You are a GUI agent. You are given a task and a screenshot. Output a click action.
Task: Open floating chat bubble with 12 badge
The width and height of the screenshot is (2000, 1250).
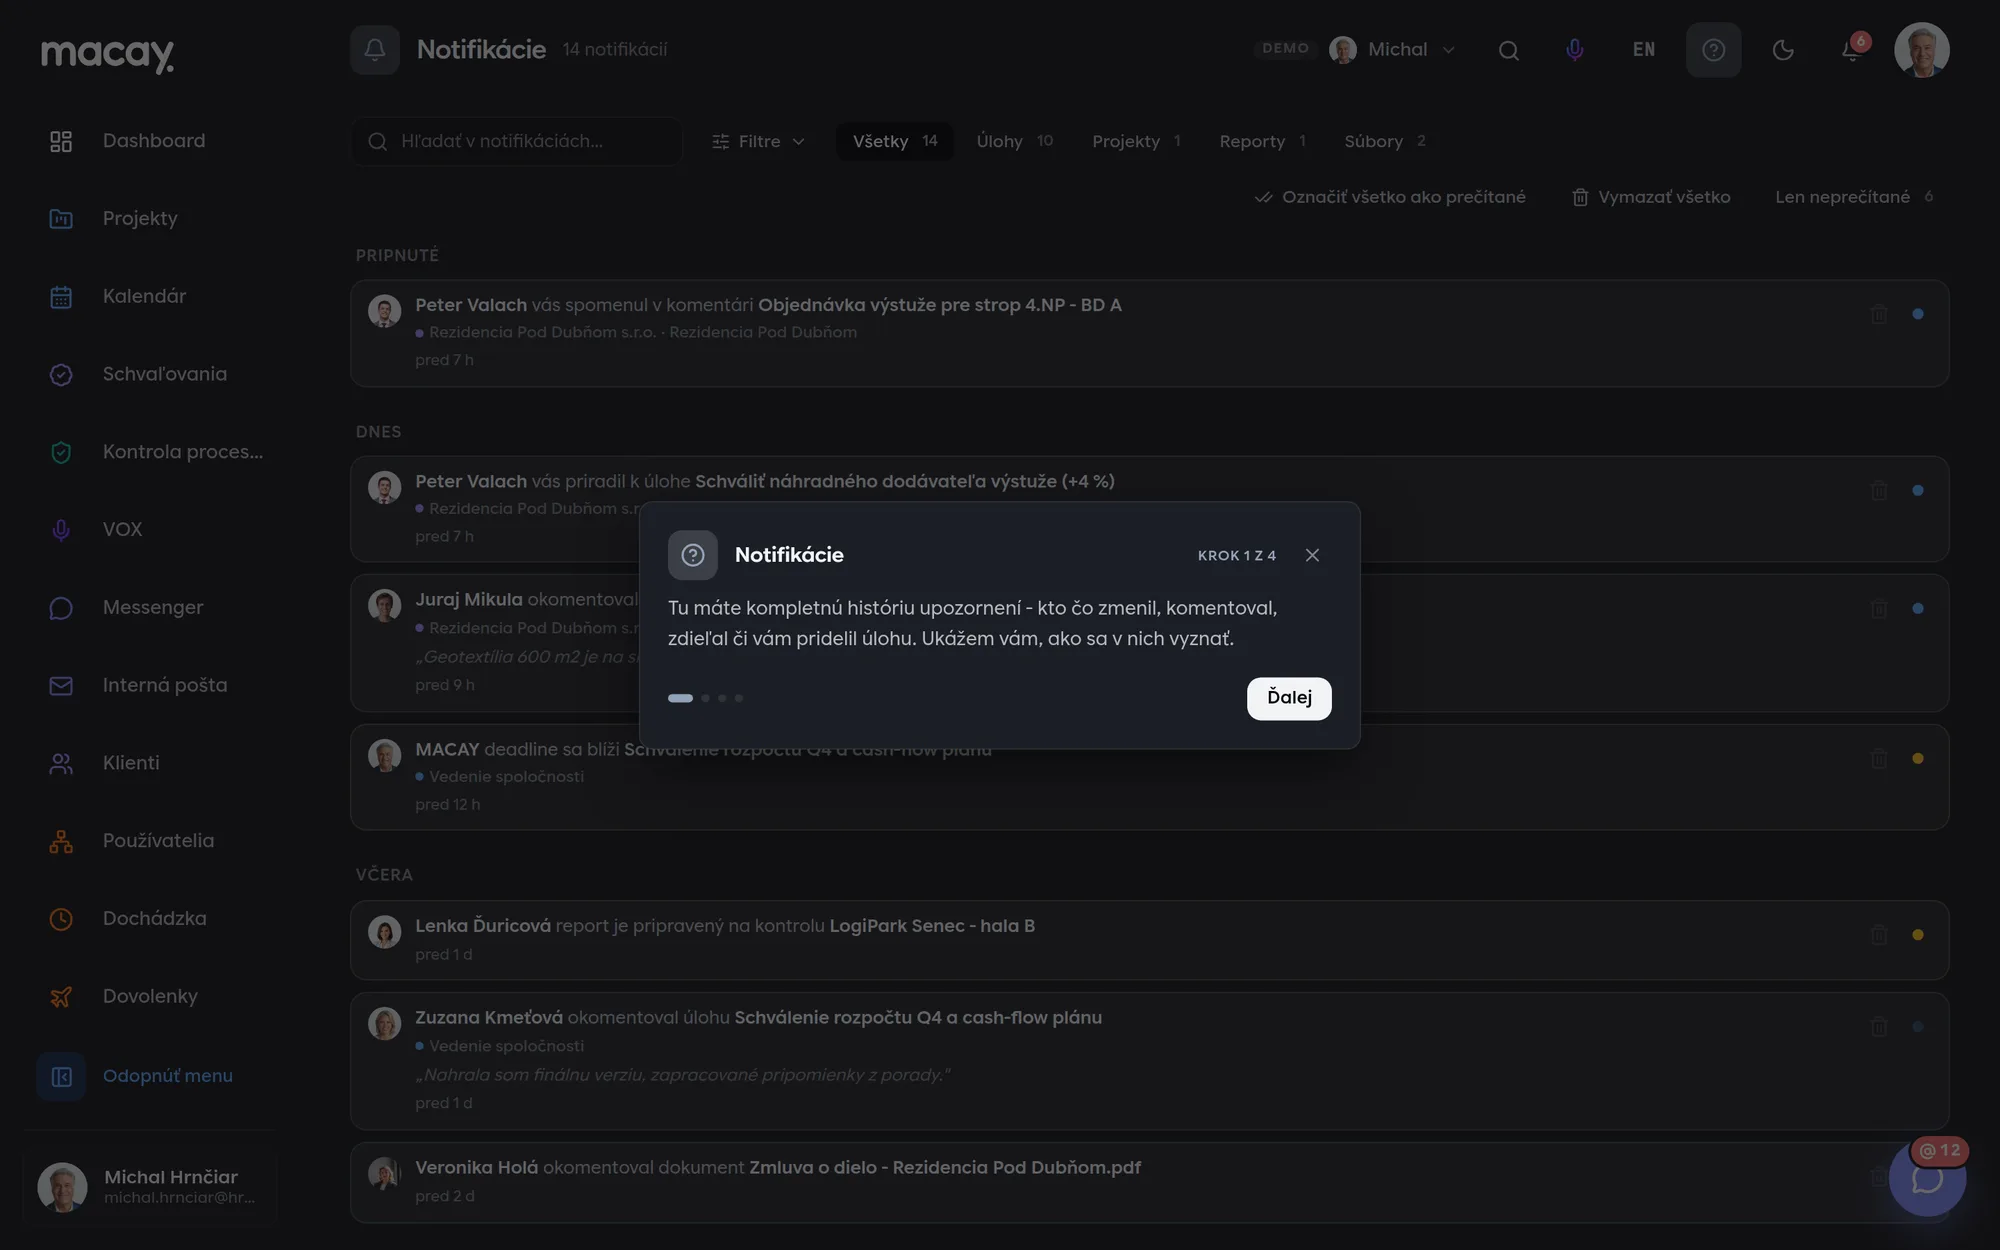[x=1928, y=1178]
